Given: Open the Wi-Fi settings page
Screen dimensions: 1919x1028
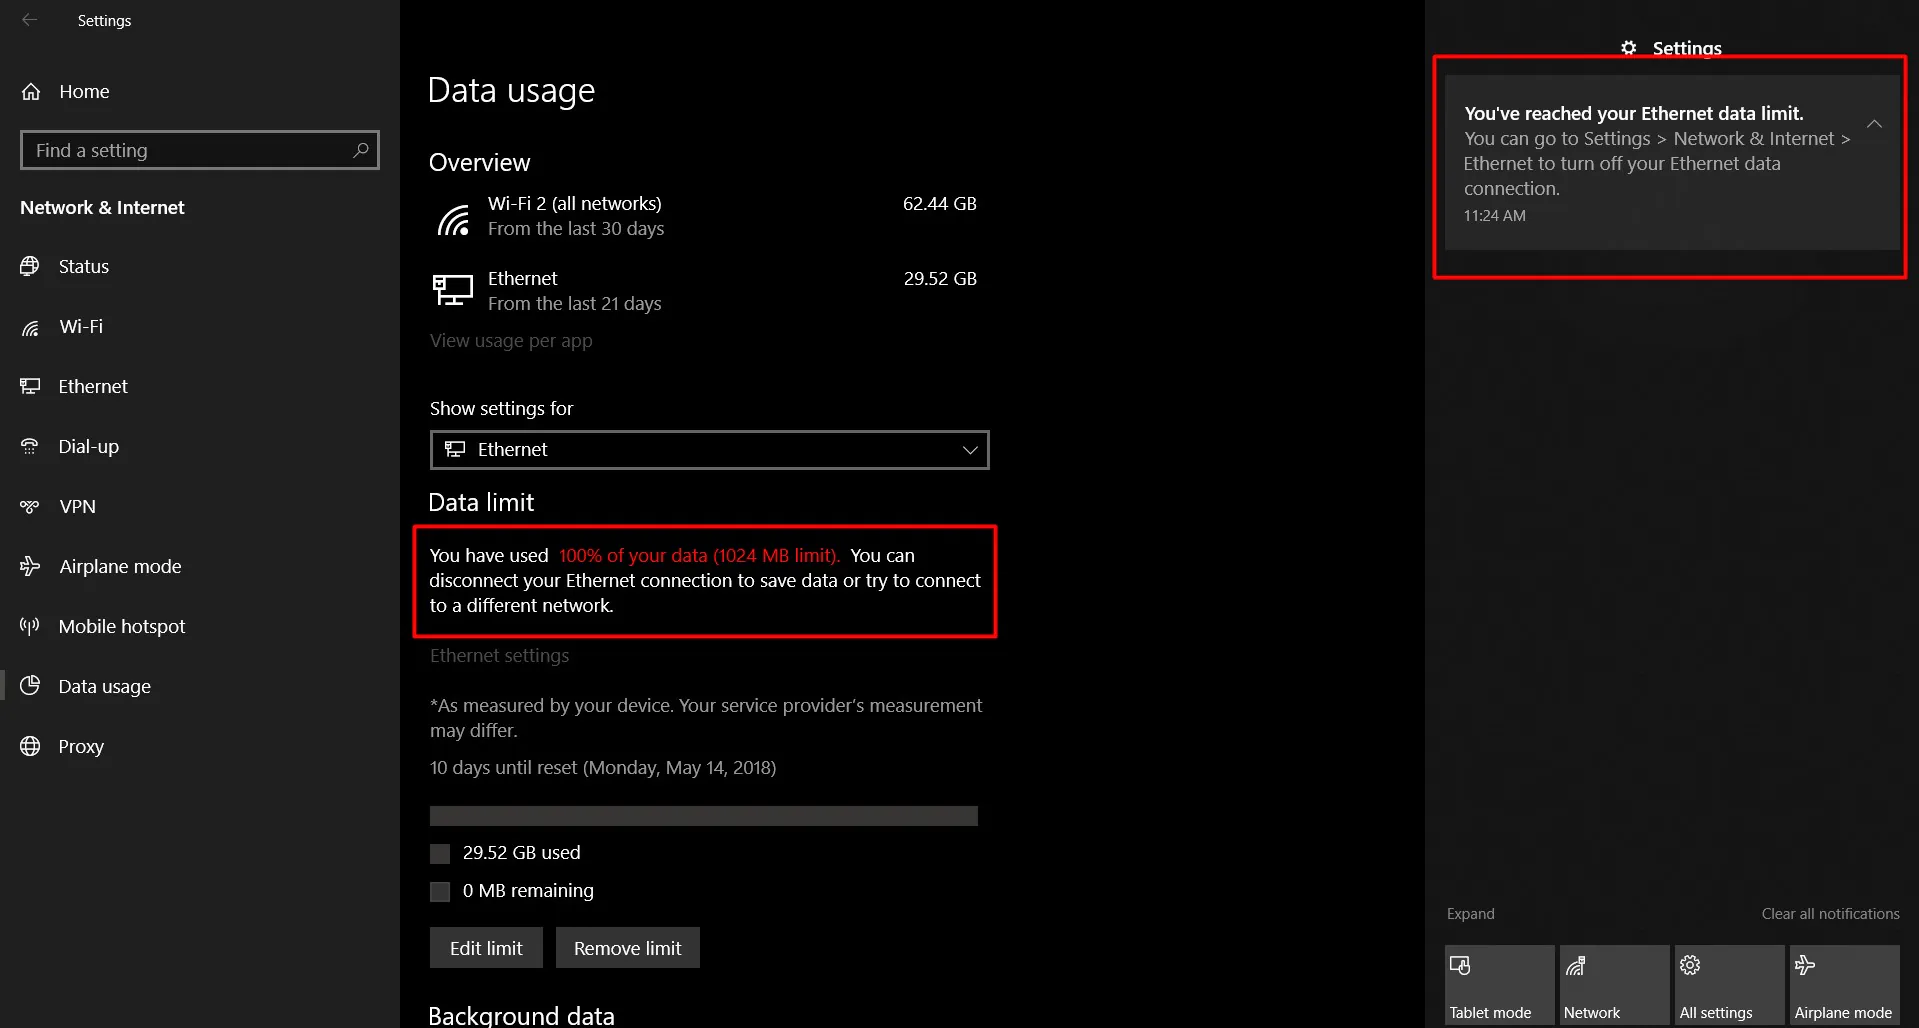Looking at the screenshot, I should [200, 327].
